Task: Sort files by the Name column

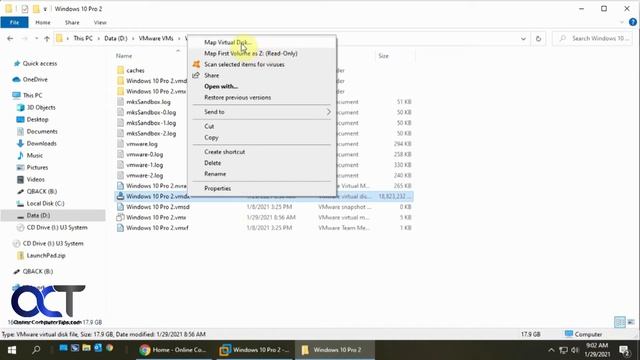Action: point(124,56)
